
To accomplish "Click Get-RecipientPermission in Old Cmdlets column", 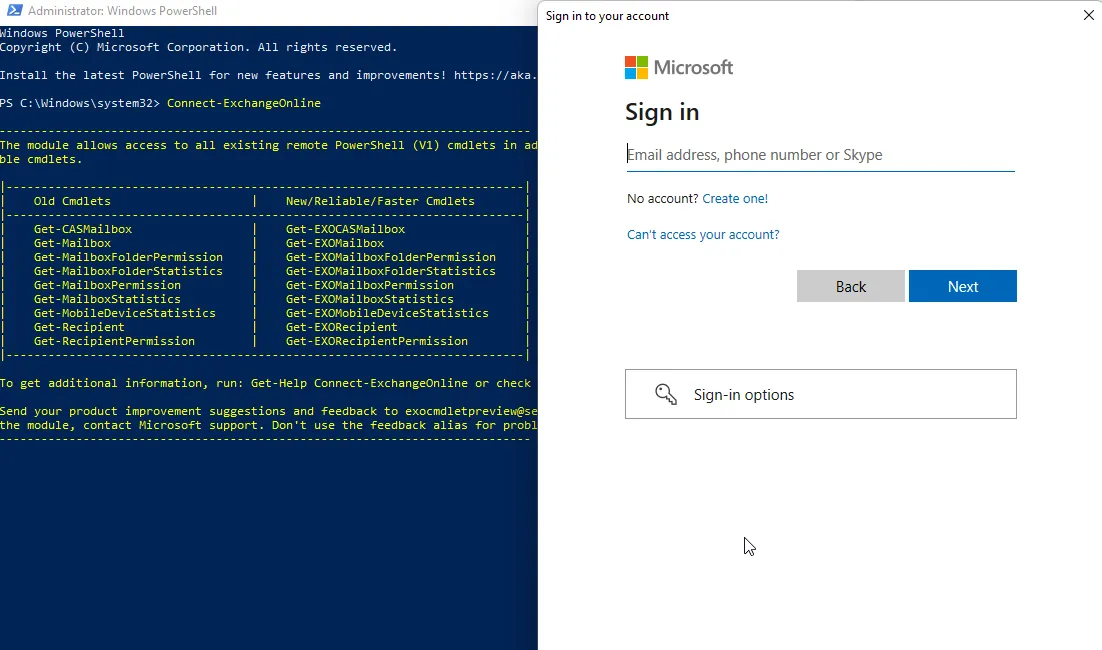I will pyautogui.click(x=114, y=342).
